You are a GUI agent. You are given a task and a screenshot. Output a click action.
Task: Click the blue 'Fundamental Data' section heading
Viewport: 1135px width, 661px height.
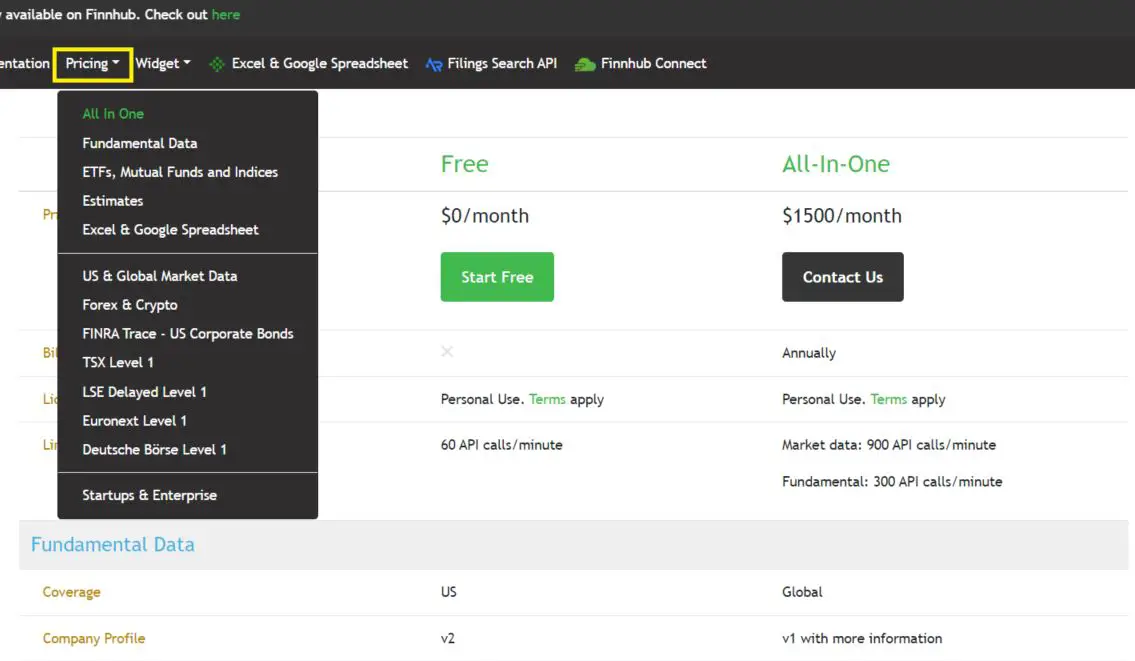[x=113, y=545]
